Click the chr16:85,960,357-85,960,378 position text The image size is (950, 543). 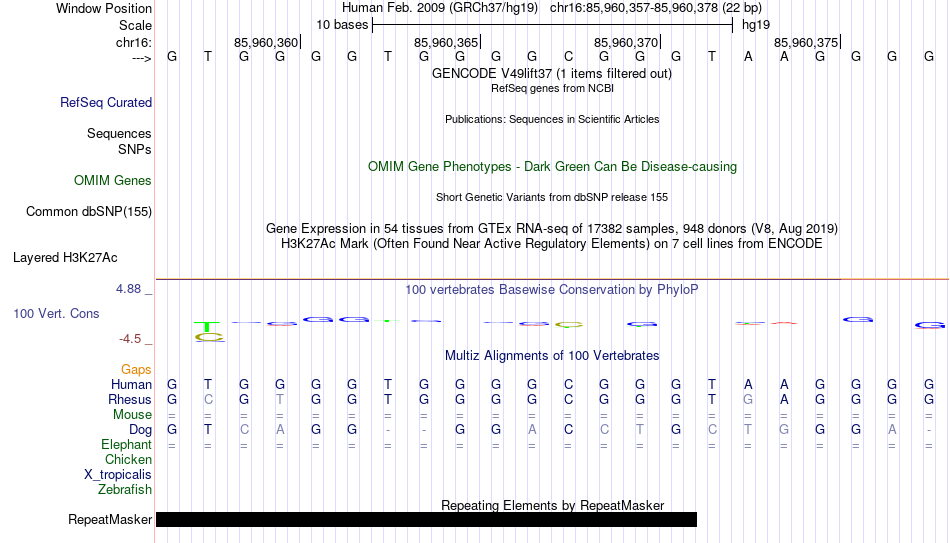[x=656, y=8]
